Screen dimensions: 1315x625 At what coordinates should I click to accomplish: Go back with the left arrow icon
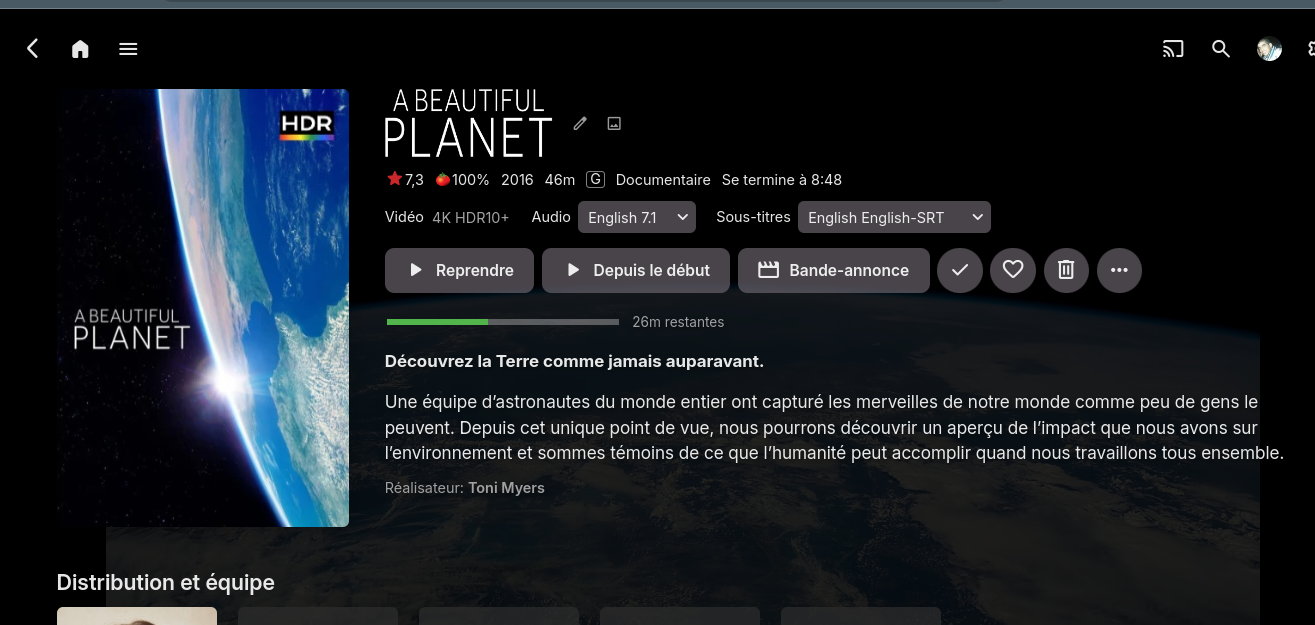[x=33, y=49]
